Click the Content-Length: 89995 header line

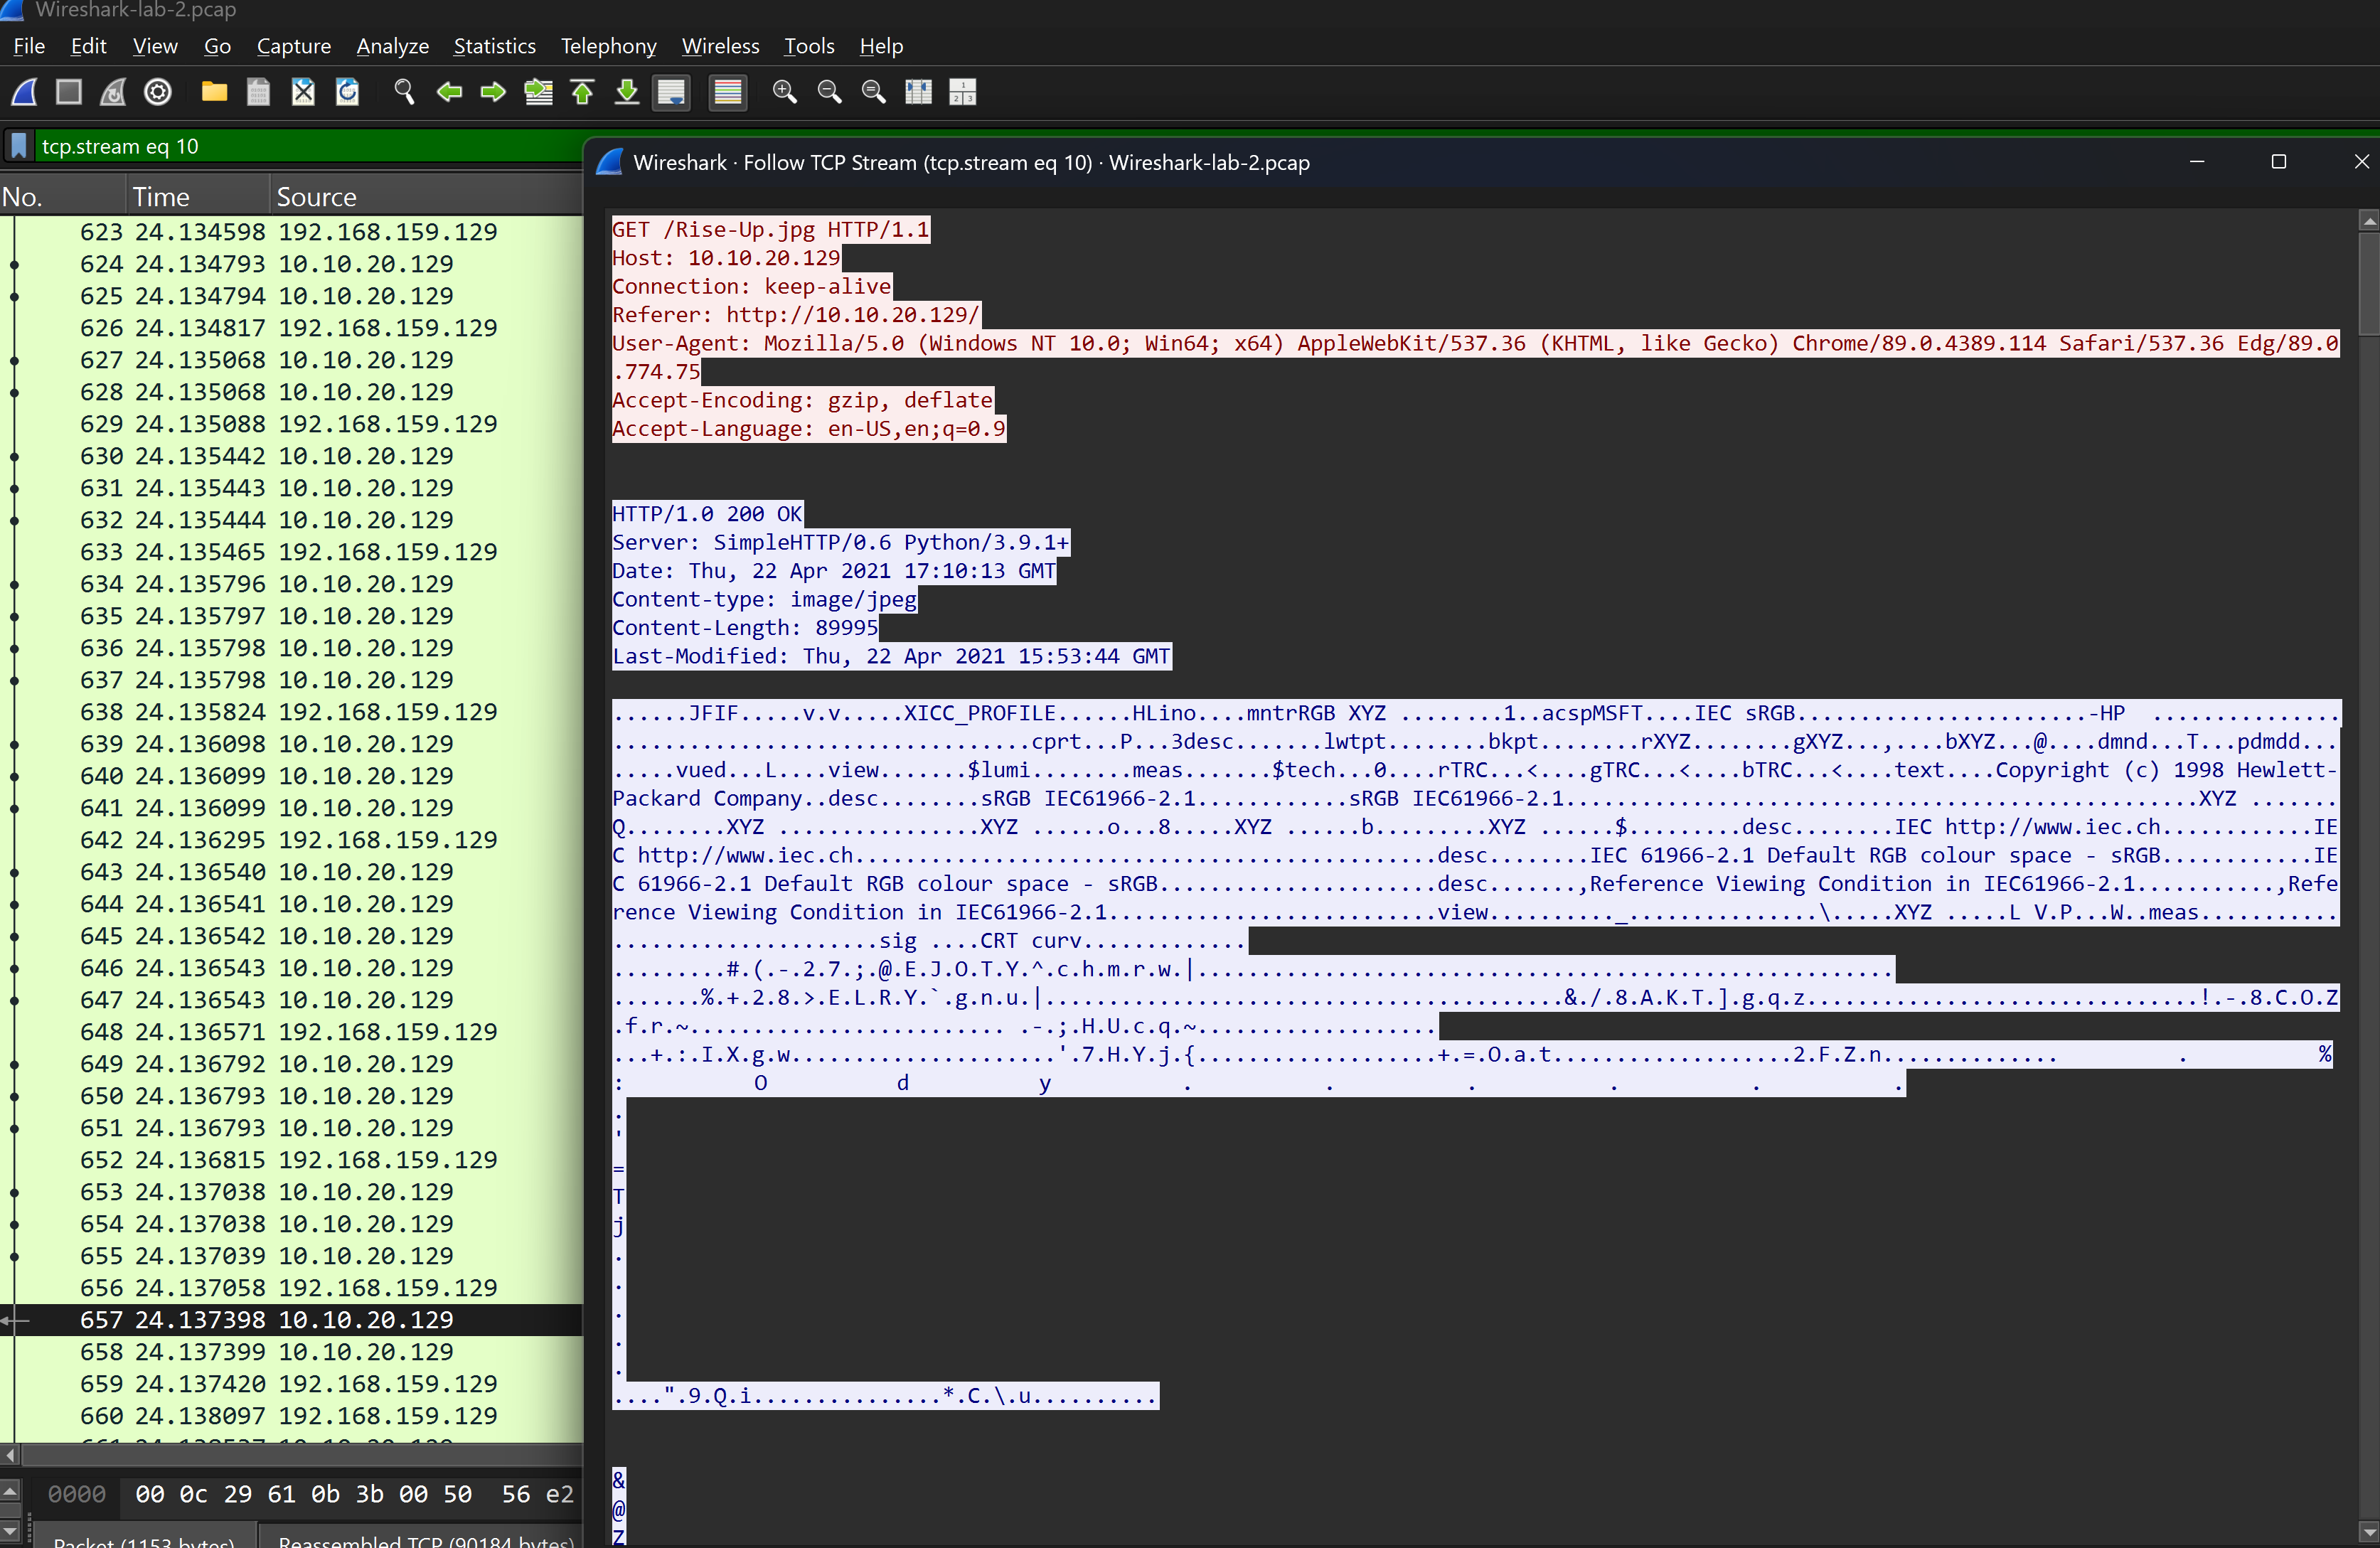(745, 628)
